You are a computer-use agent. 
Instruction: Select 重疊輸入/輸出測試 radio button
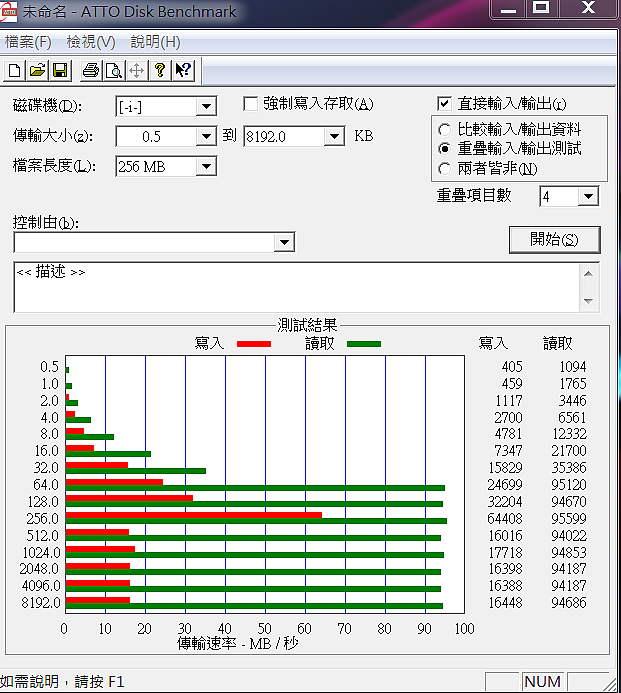click(x=444, y=149)
